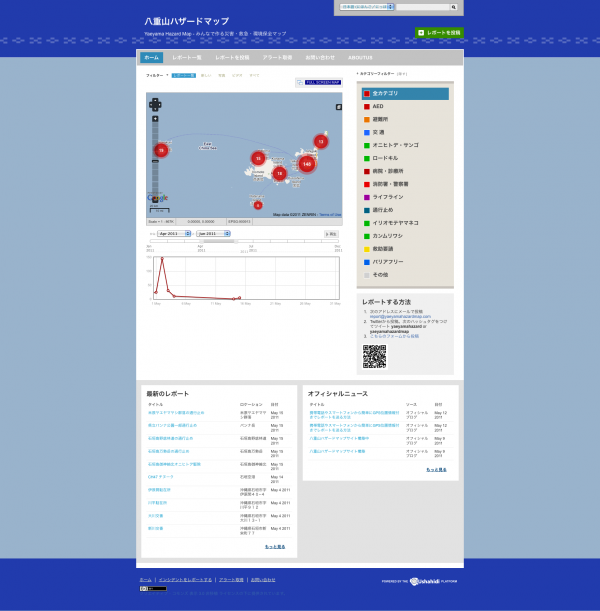The width and height of the screenshot is (600, 611).
Task: Click the map zoom level slider handle
Action: coord(155,161)
